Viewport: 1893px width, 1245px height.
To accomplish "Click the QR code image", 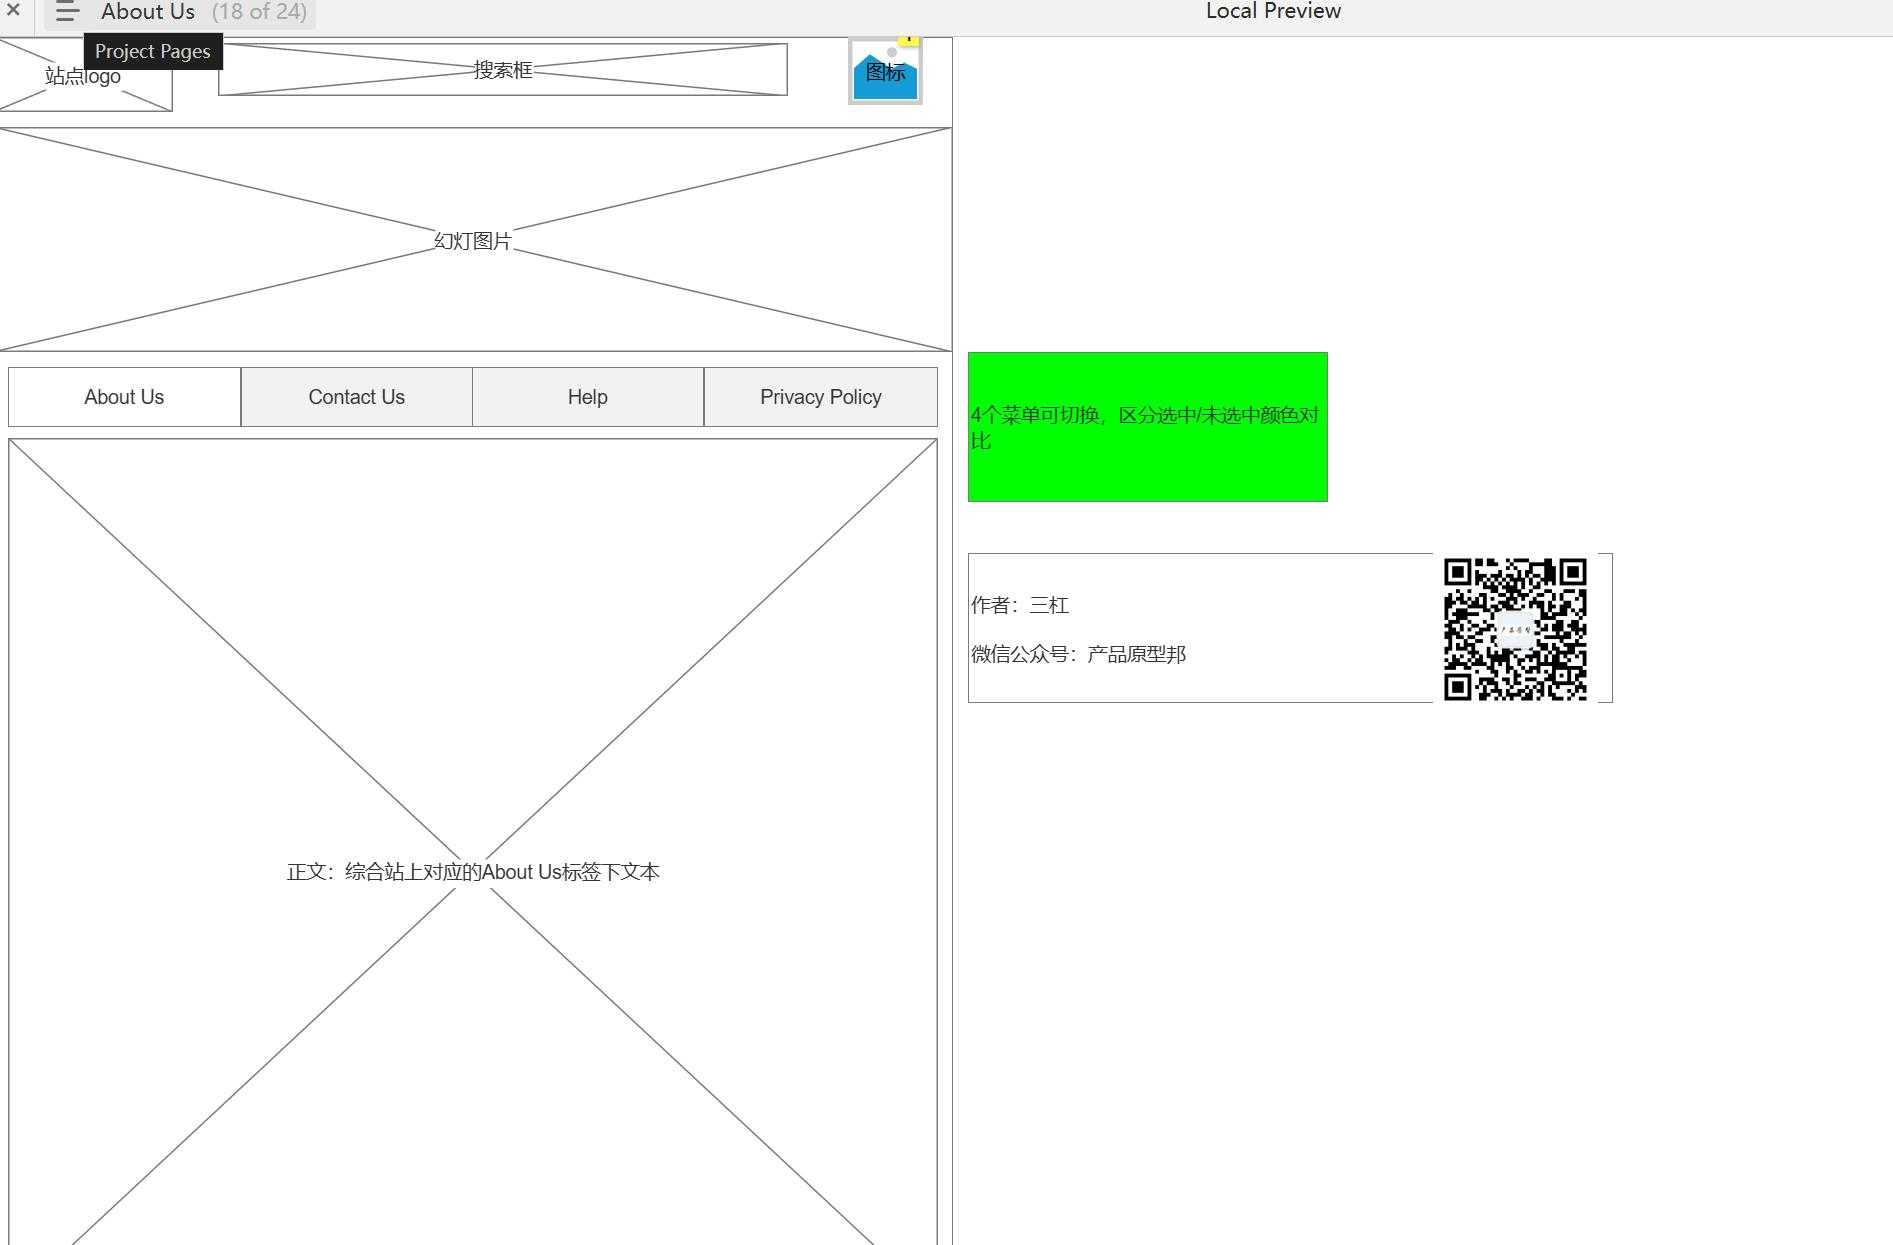I will pos(1514,629).
